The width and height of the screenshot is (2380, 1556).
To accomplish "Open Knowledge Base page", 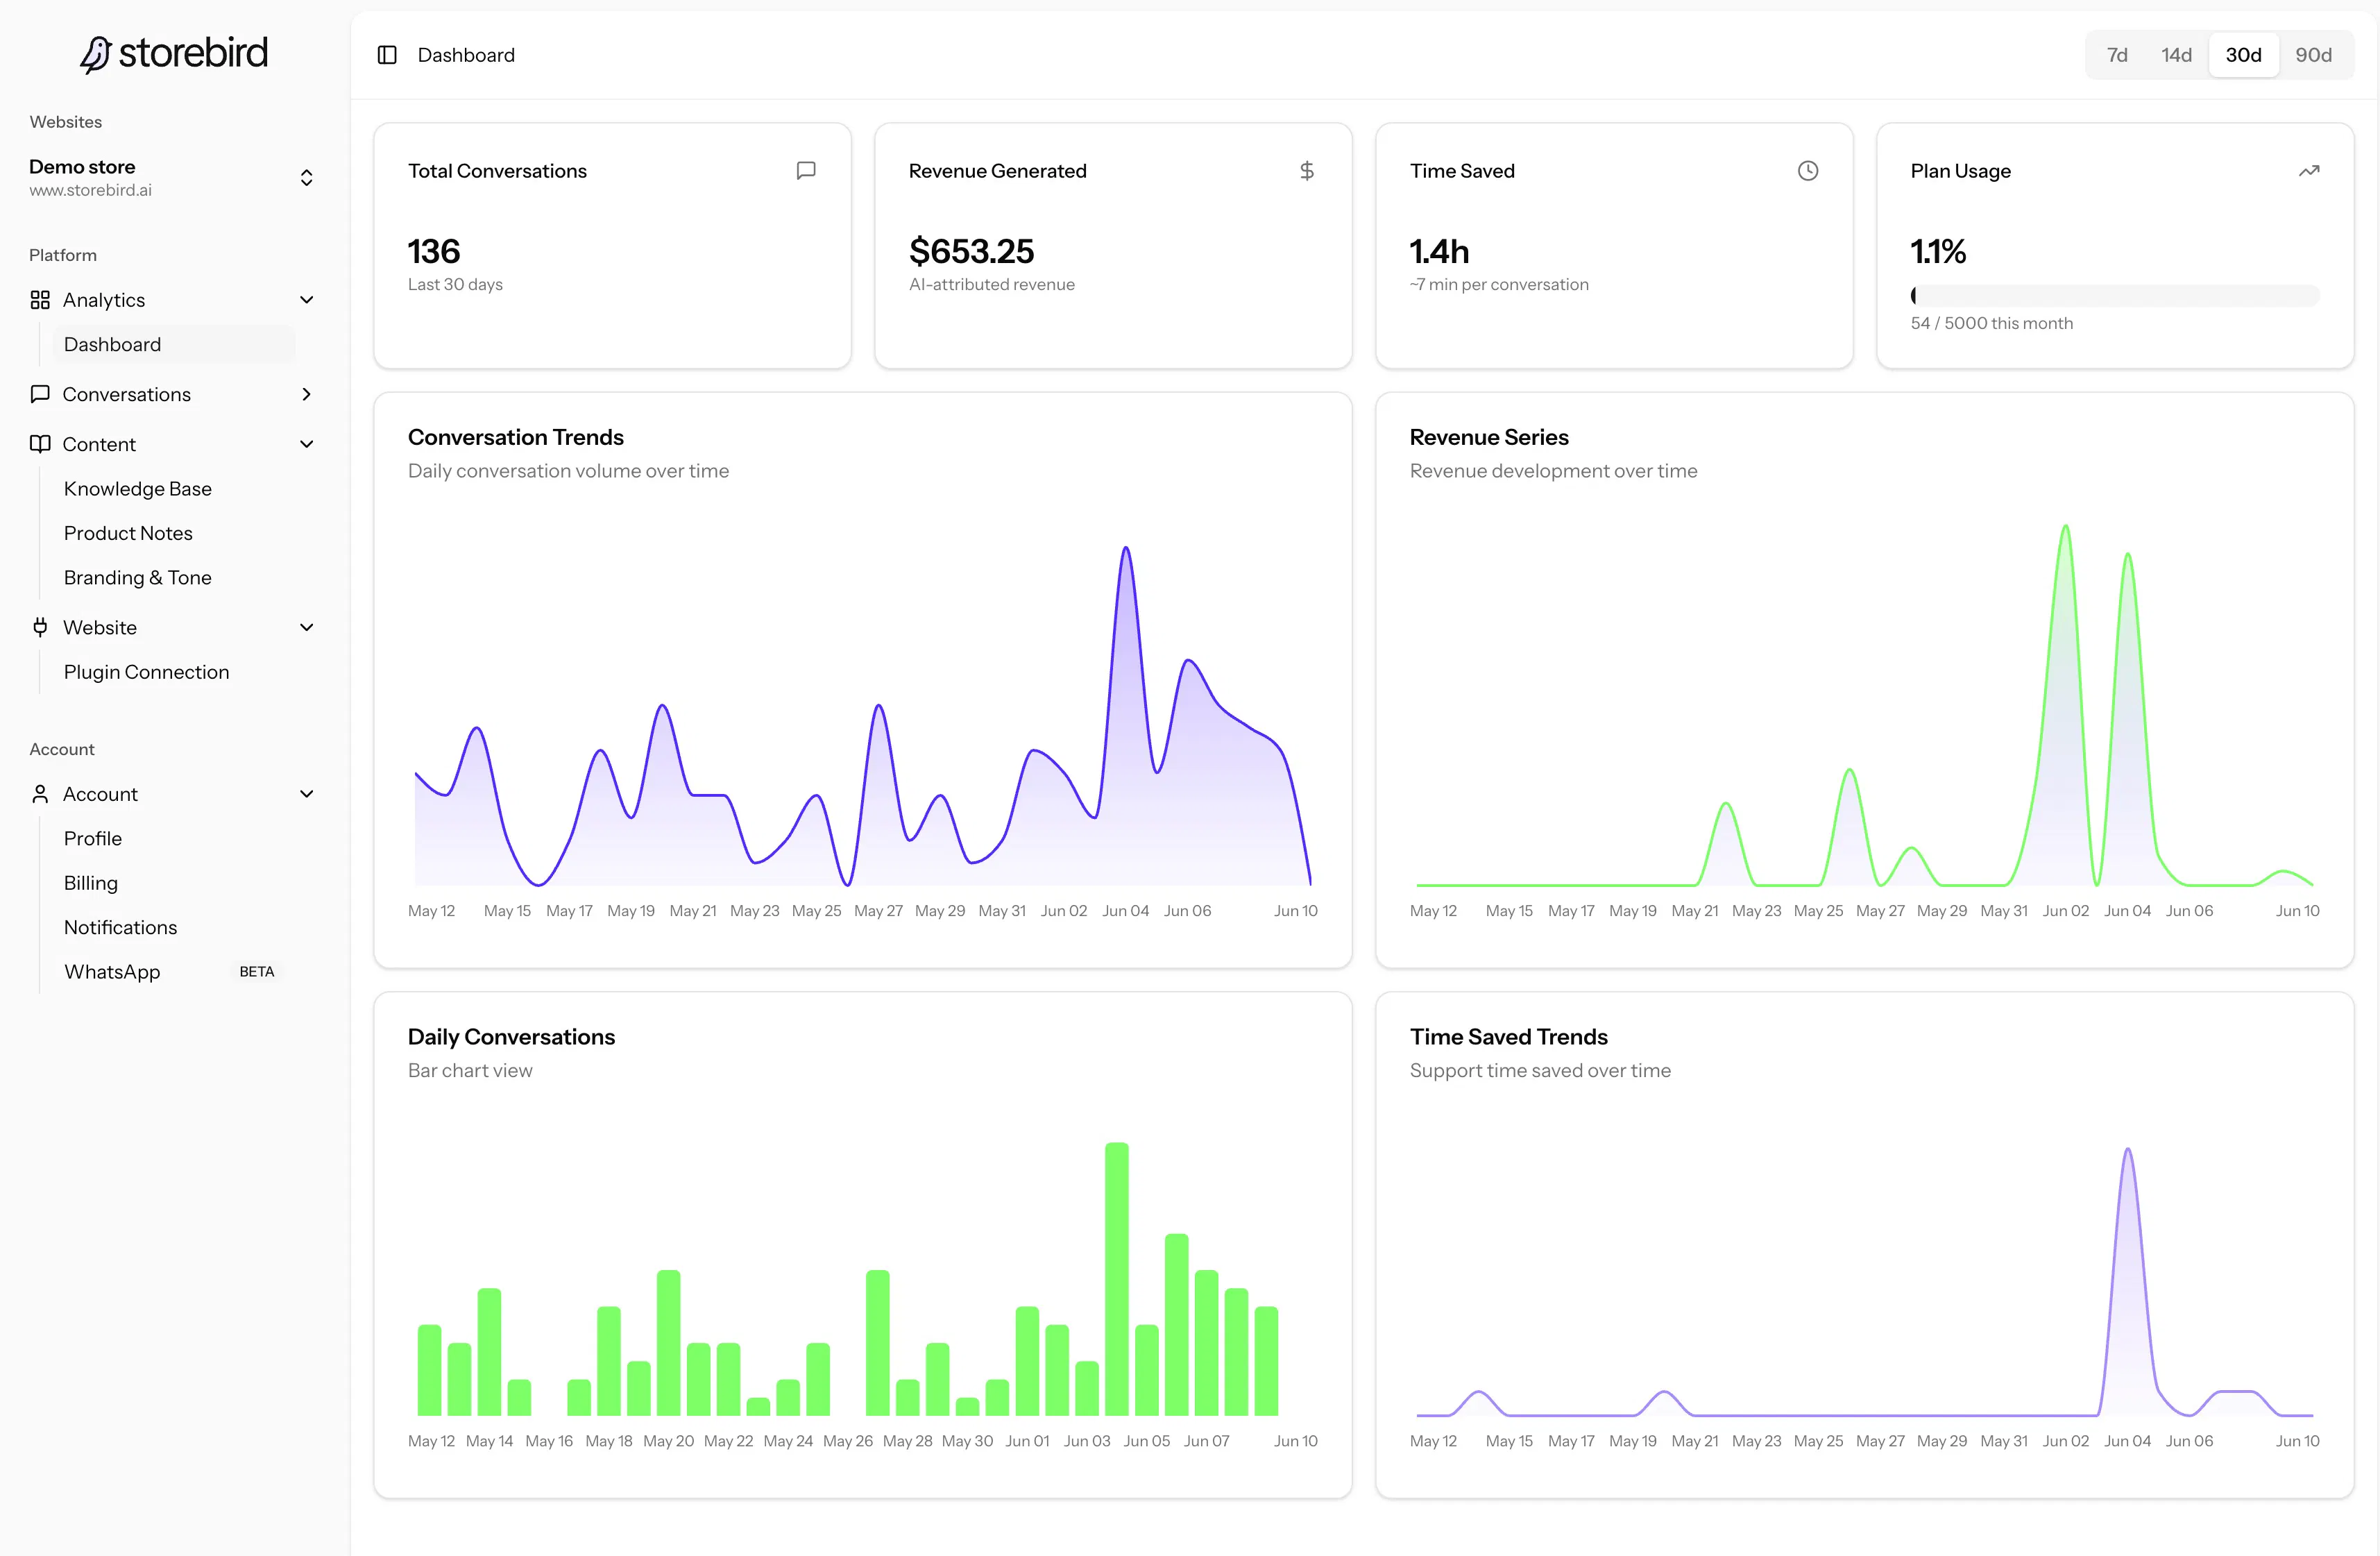I will click(x=138, y=489).
